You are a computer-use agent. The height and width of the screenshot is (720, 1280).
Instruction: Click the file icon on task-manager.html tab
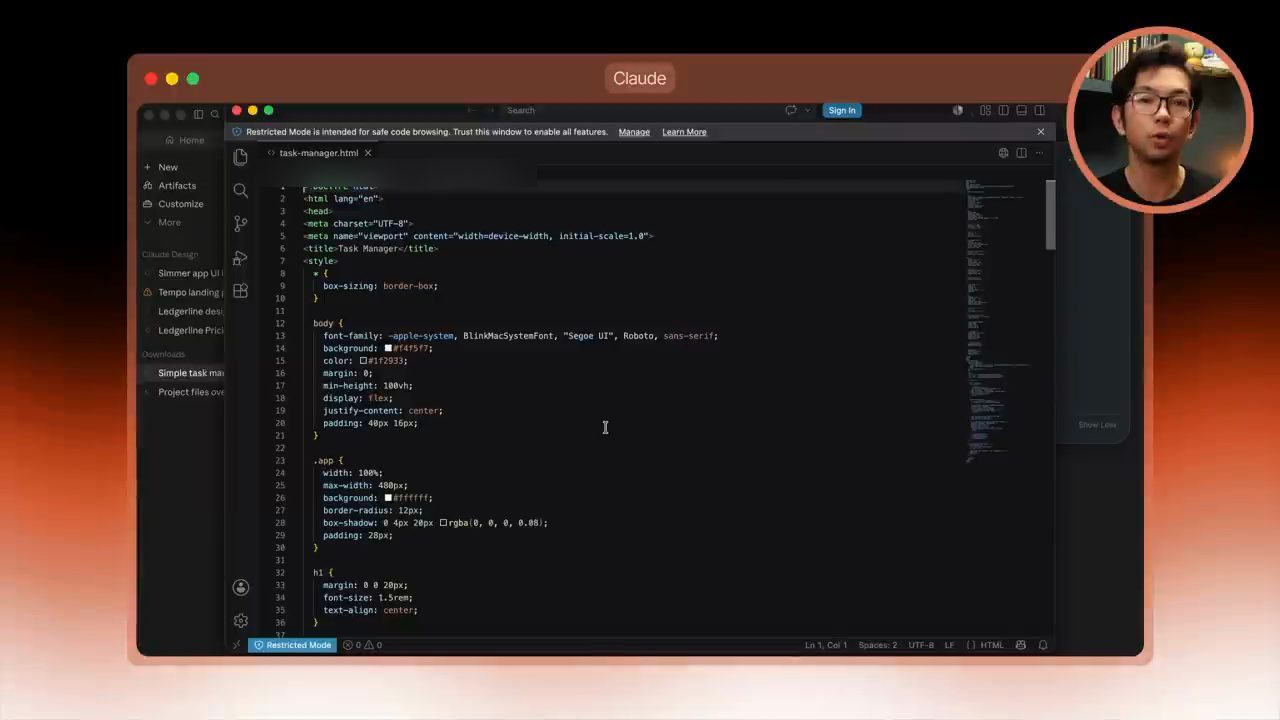tap(271, 153)
